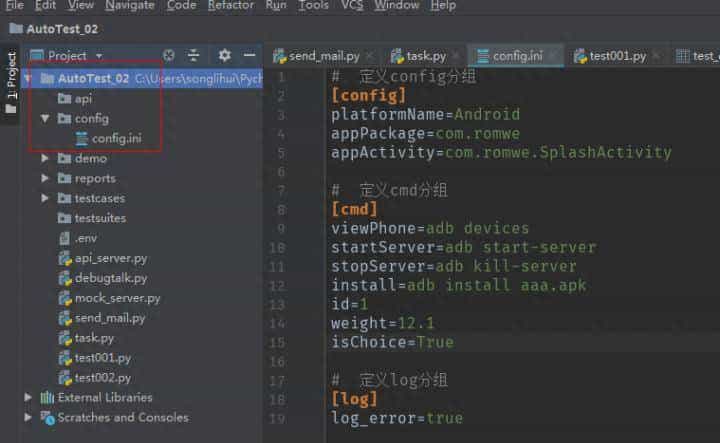Close the task.py editor tab

click(x=453, y=56)
